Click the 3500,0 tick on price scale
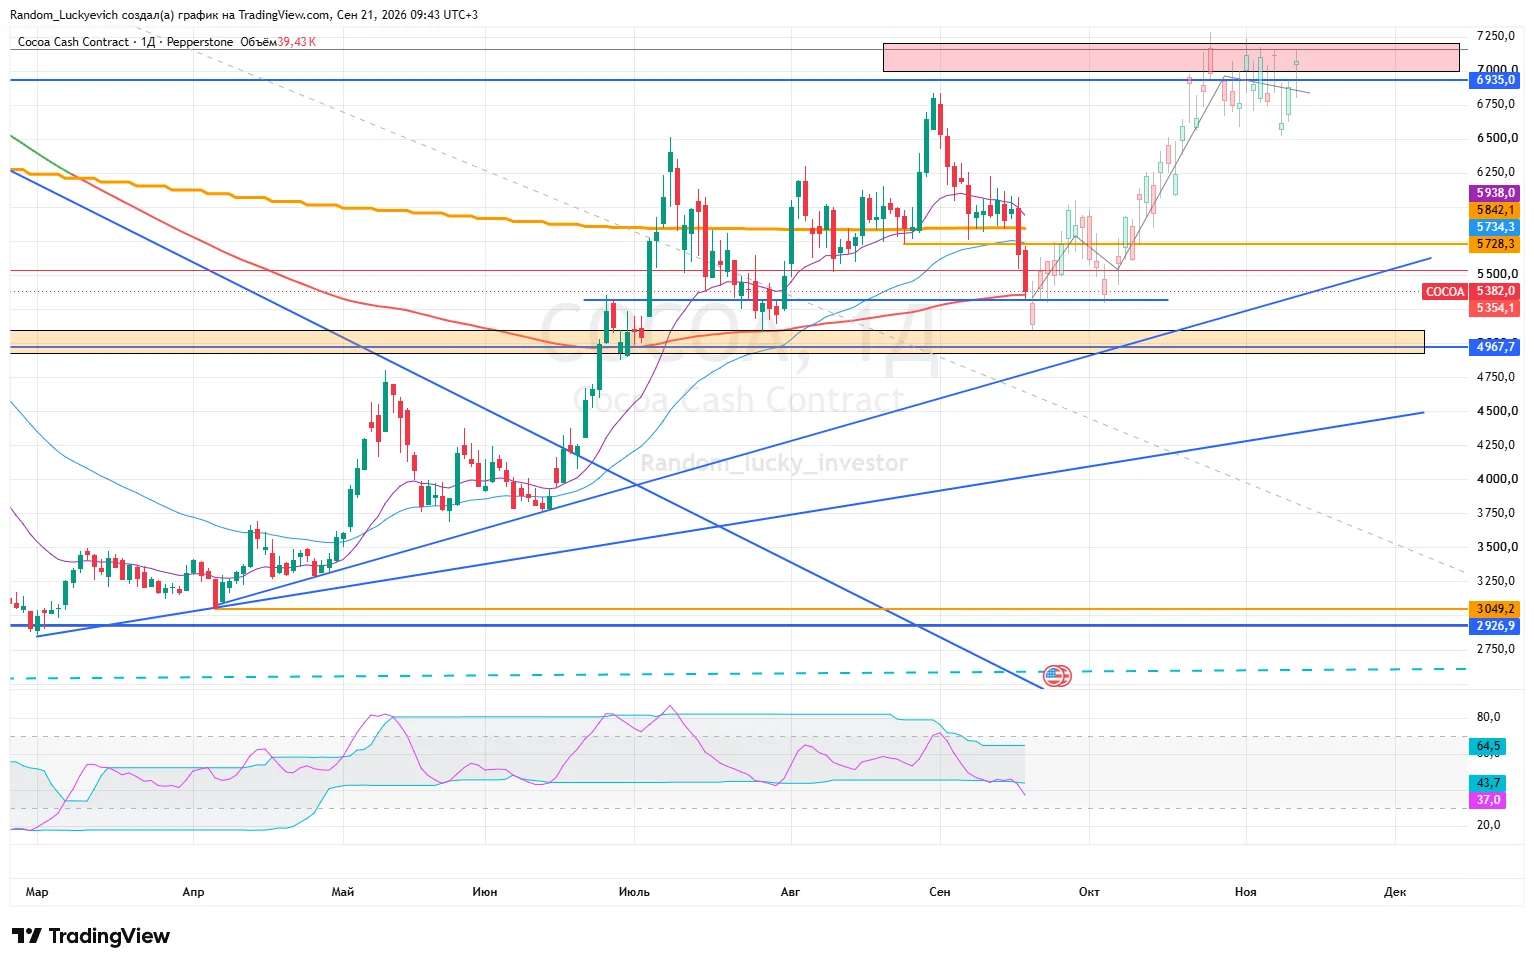Image resolution: width=1534 pixels, height=966 pixels. tap(1496, 547)
